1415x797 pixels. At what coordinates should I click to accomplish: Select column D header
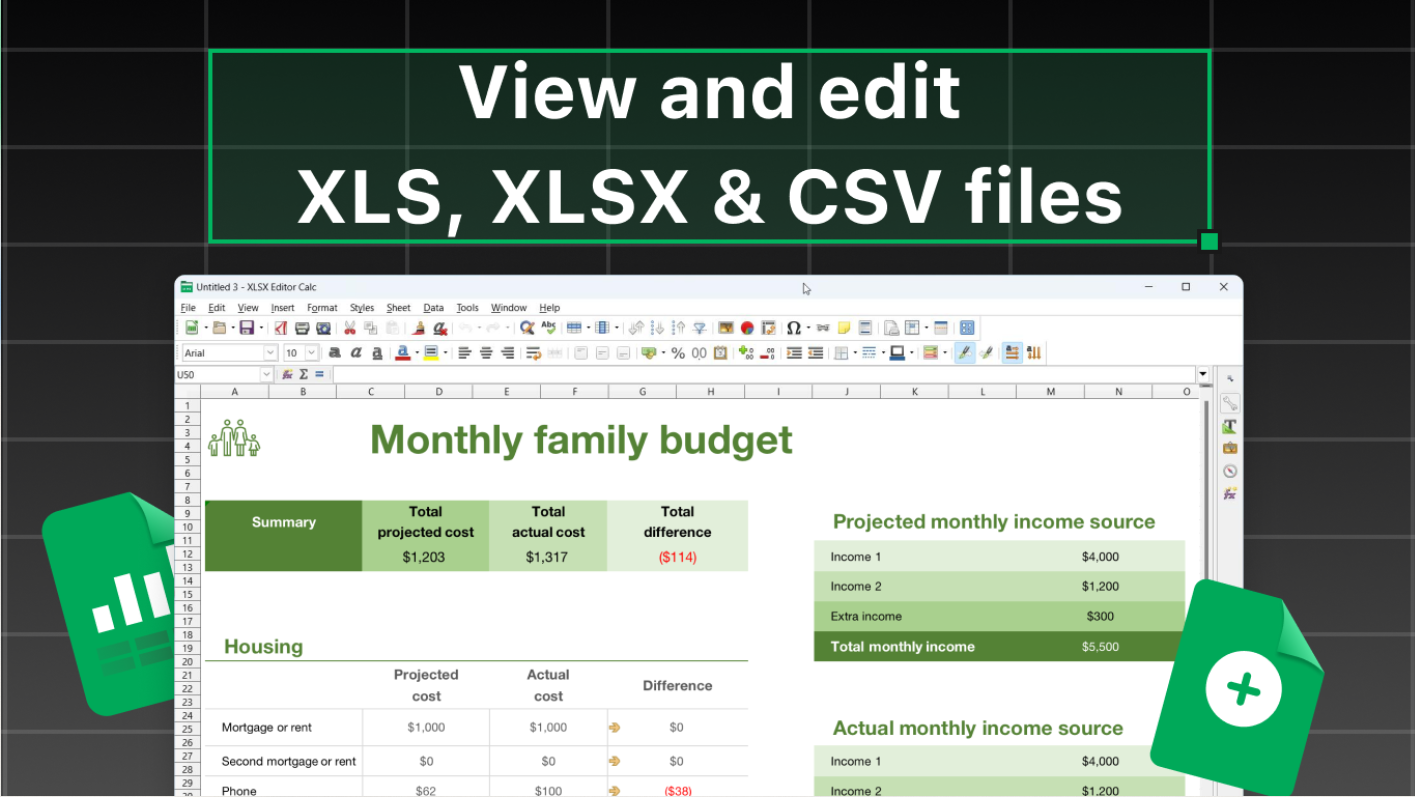pos(438,392)
